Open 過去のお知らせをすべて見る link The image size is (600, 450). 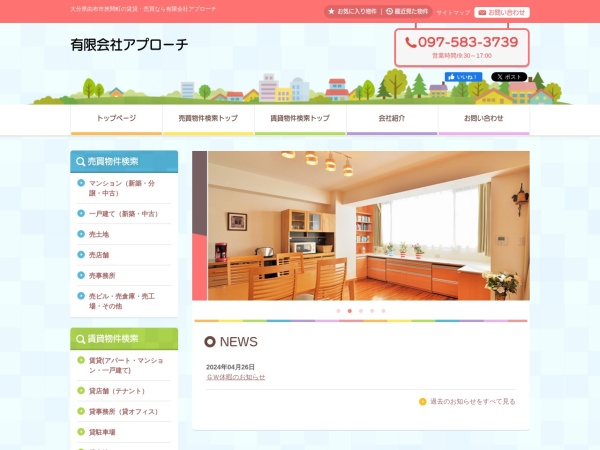[473, 401]
